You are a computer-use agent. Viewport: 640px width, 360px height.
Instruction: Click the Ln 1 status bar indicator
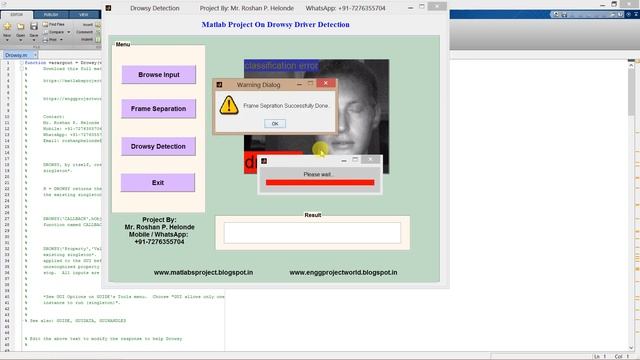tap(600, 356)
